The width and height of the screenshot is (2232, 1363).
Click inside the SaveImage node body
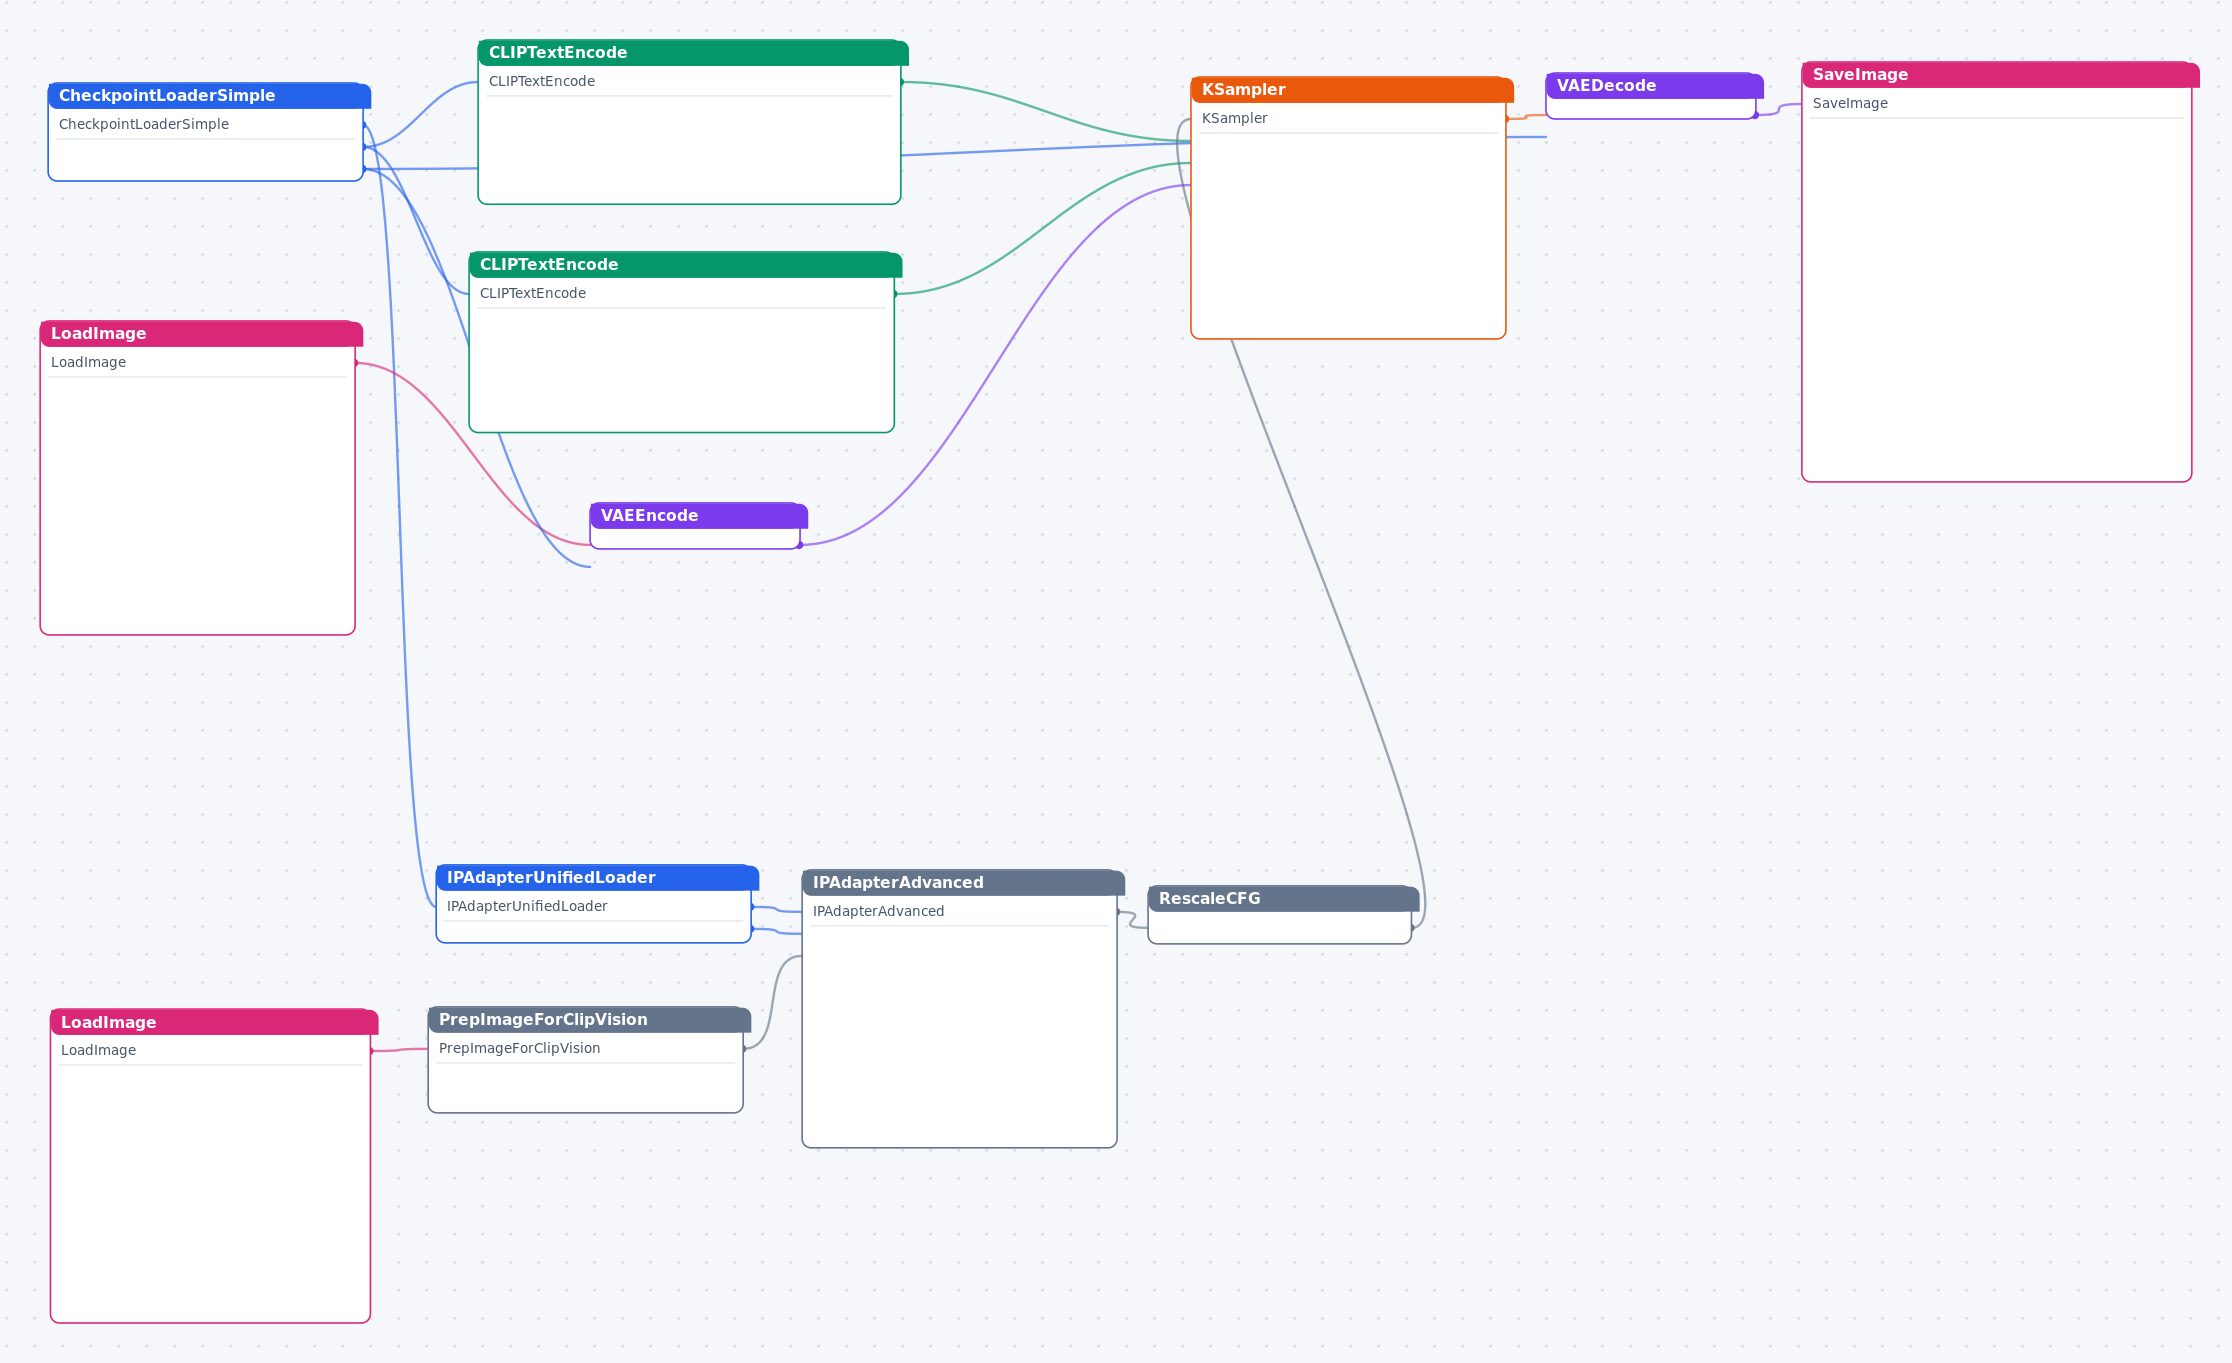click(x=1996, y=300)
